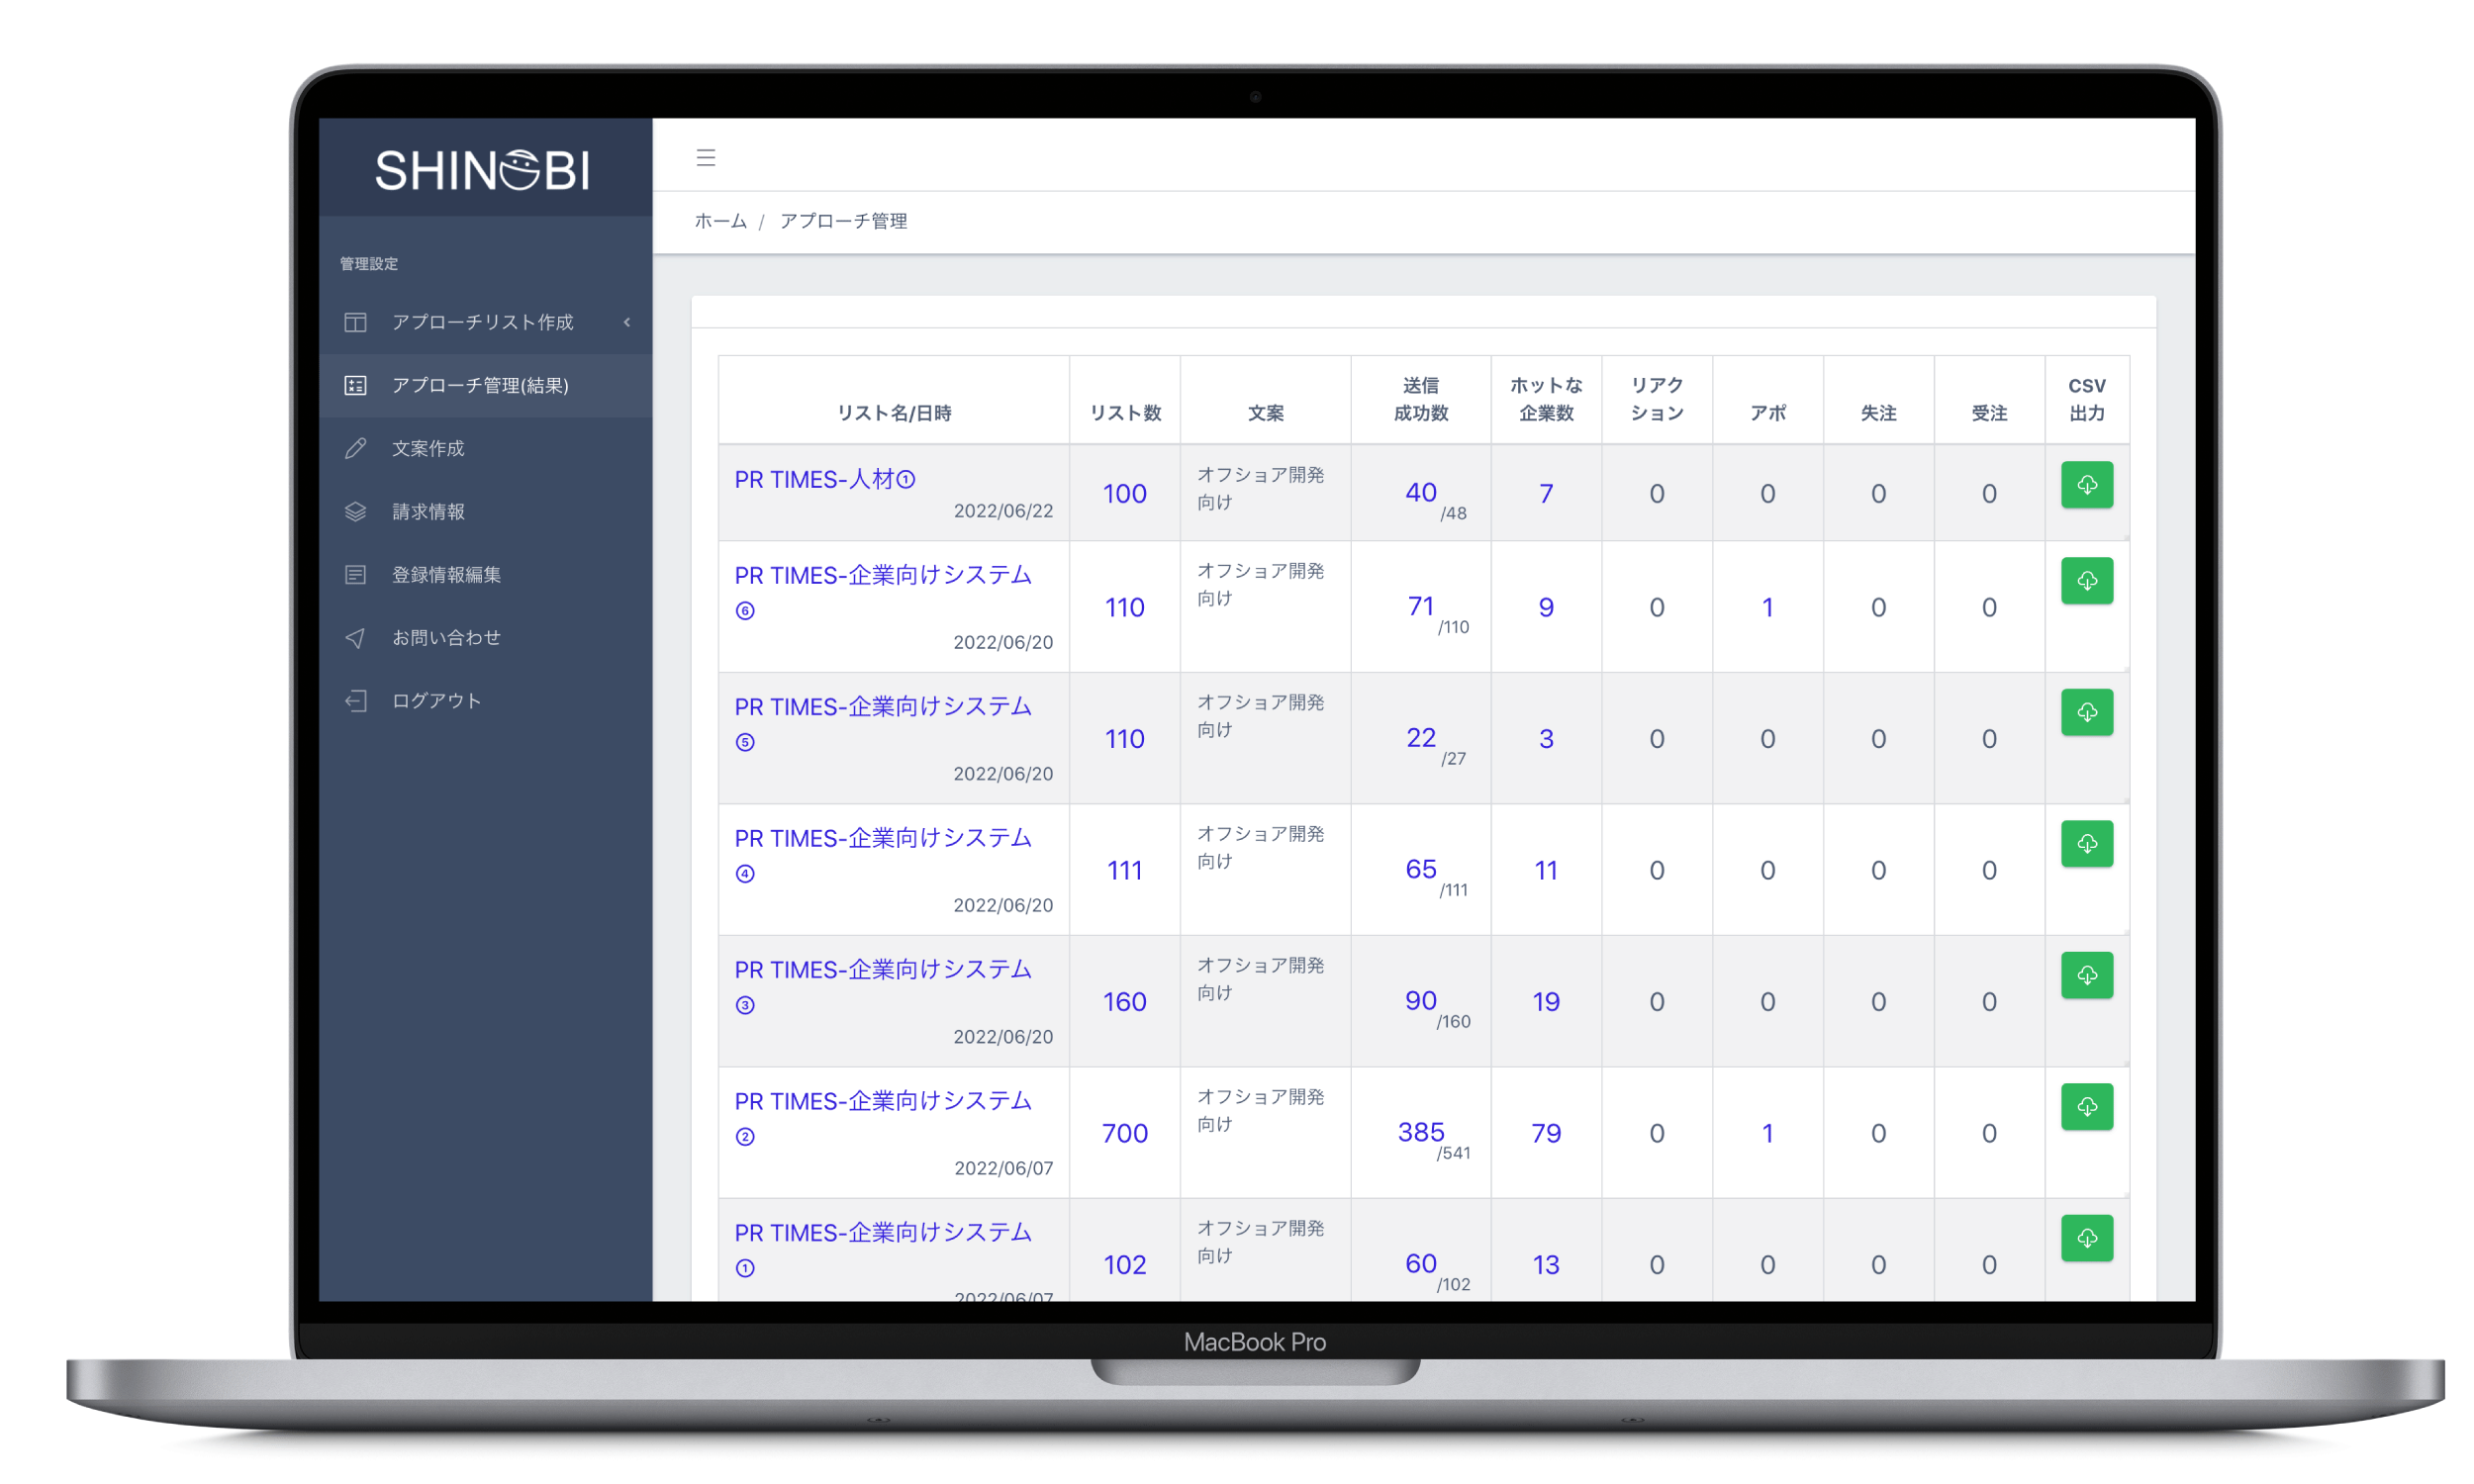The height and width of the screenshot is (1484, 2474).
Task: Click the ホットな企業数 column header
Action: [1545, 399]
